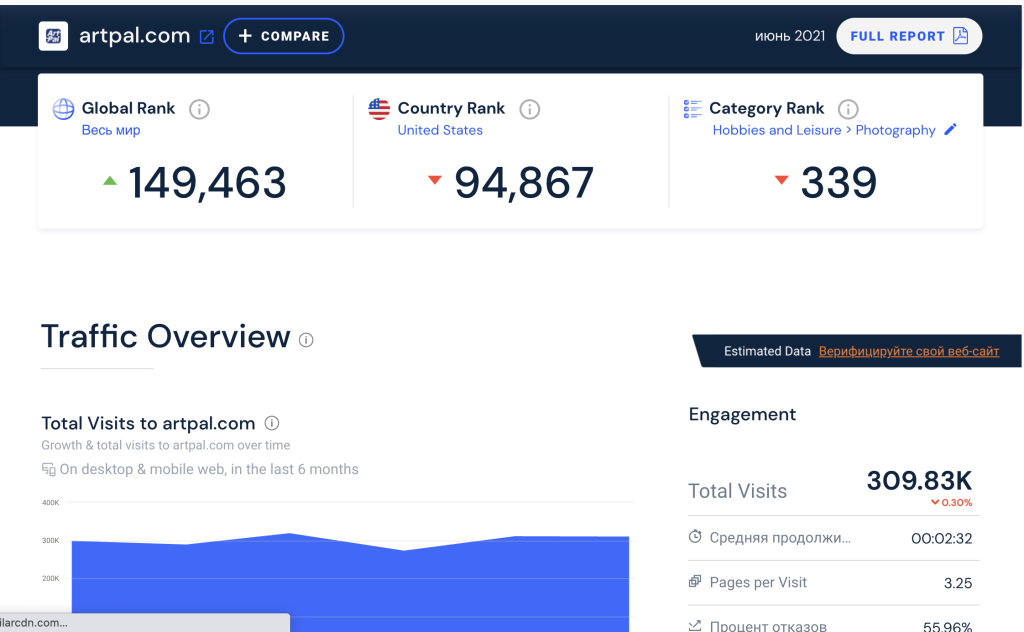Viewport: 1024px width, 632px height.
Task: Click the 94,867 country rank value
Action: (524, 182)
